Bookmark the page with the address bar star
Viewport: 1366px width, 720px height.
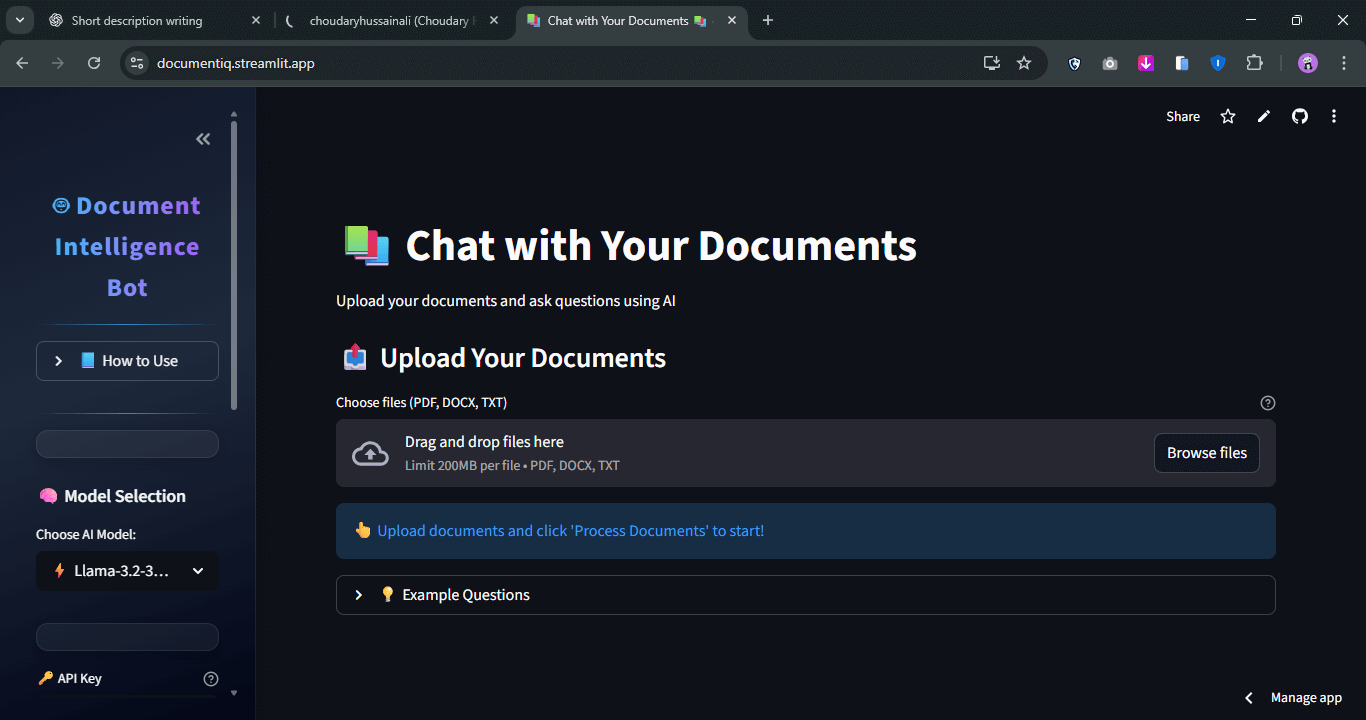1024,62
